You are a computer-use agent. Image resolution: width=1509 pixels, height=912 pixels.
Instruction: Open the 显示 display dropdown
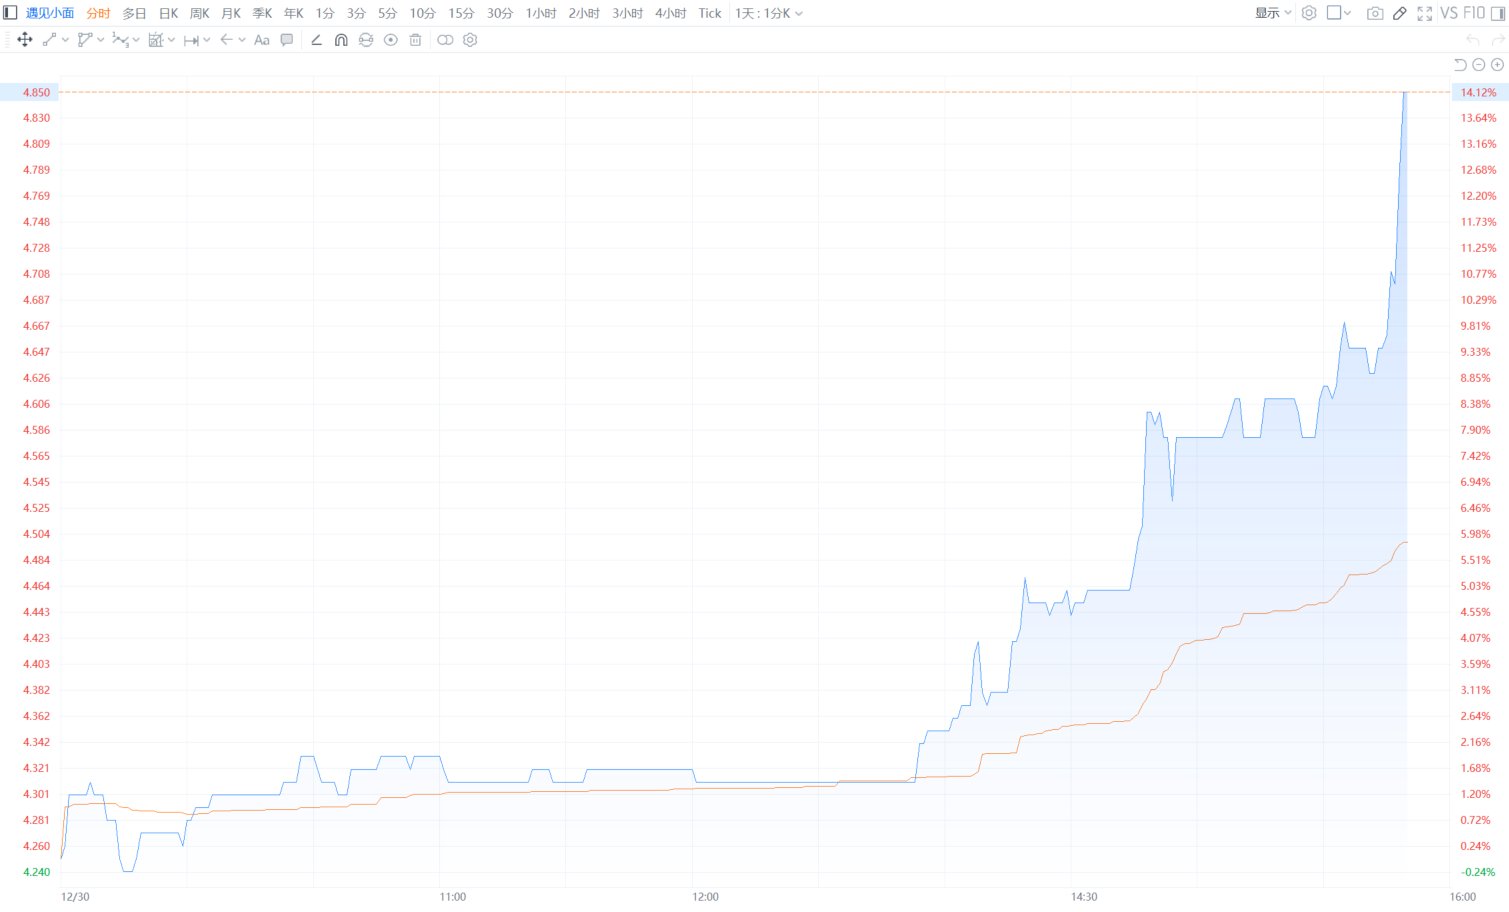pyautogui.click(x=1273, y=13)
